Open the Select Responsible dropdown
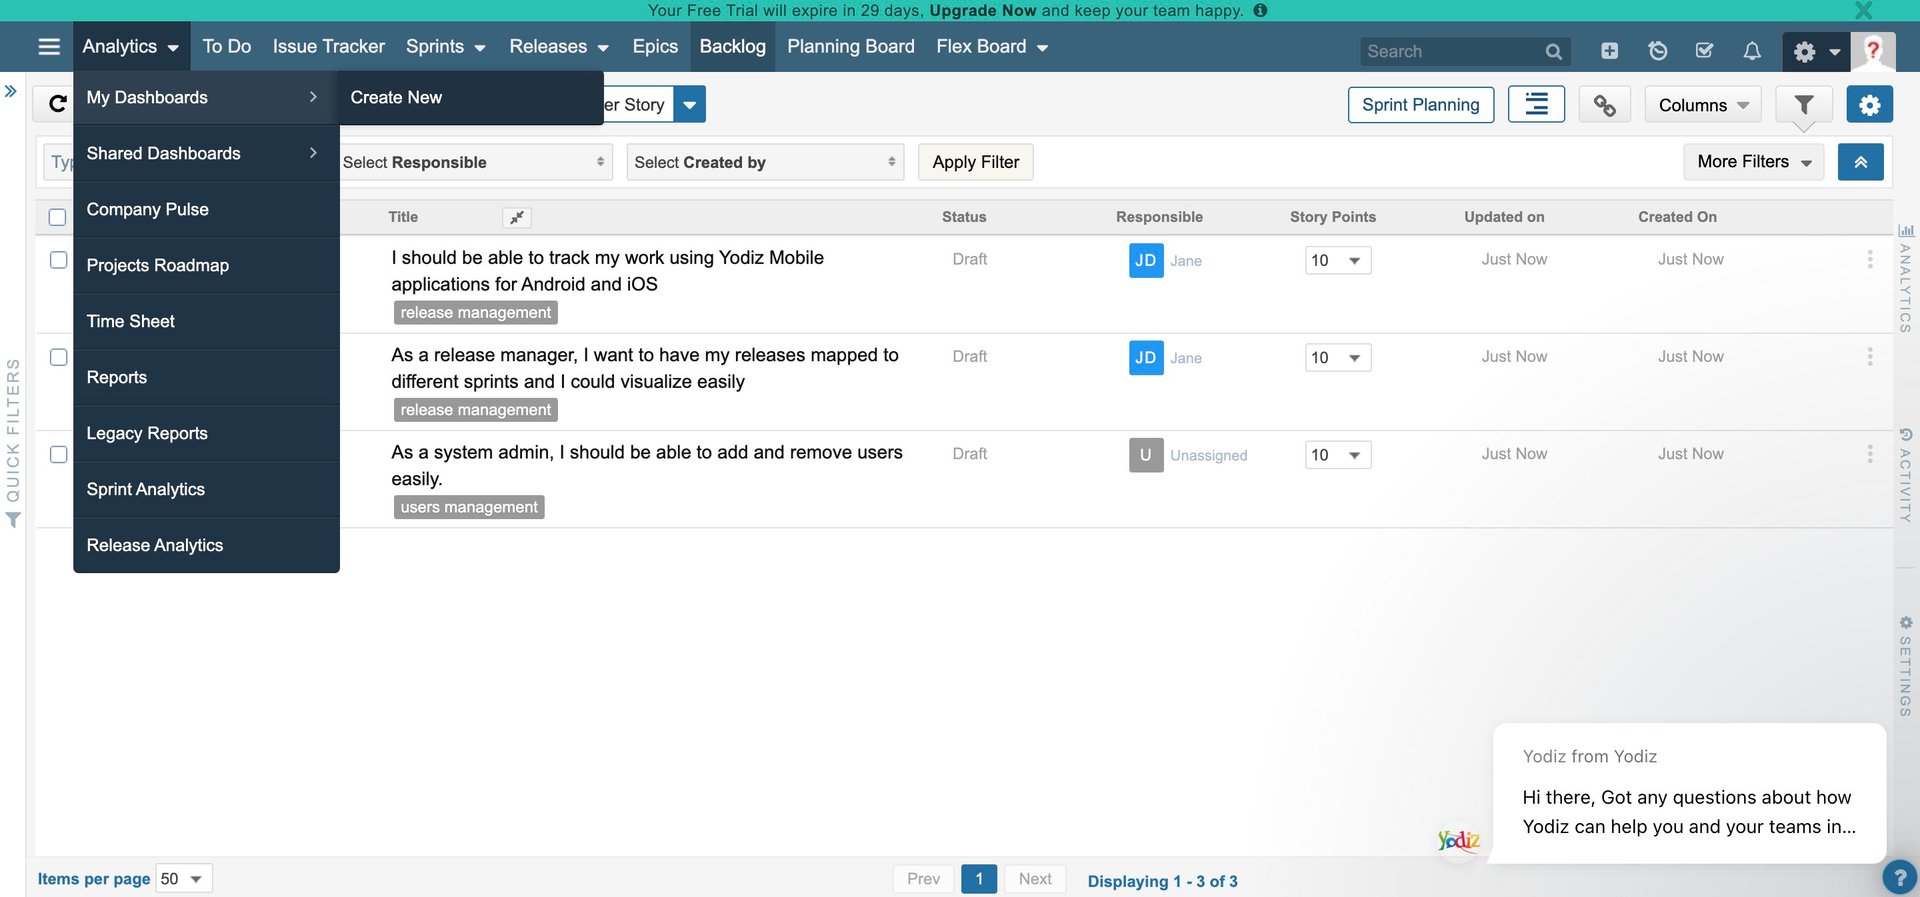Image resolution: width=1920 pixels, height=897 pixels. pyautogui.click(x=474, y=162)
